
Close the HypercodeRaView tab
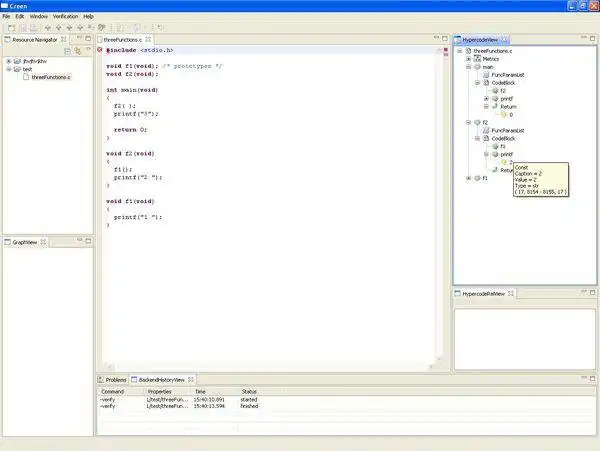coord(511,293)
